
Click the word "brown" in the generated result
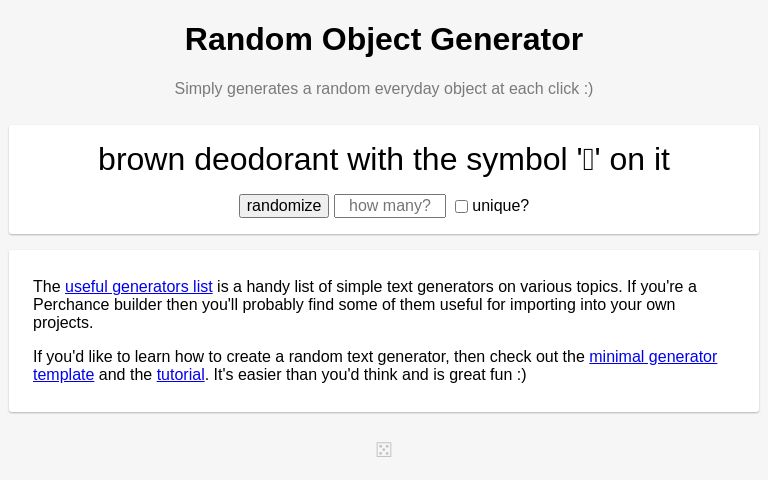tap(141, 160)
